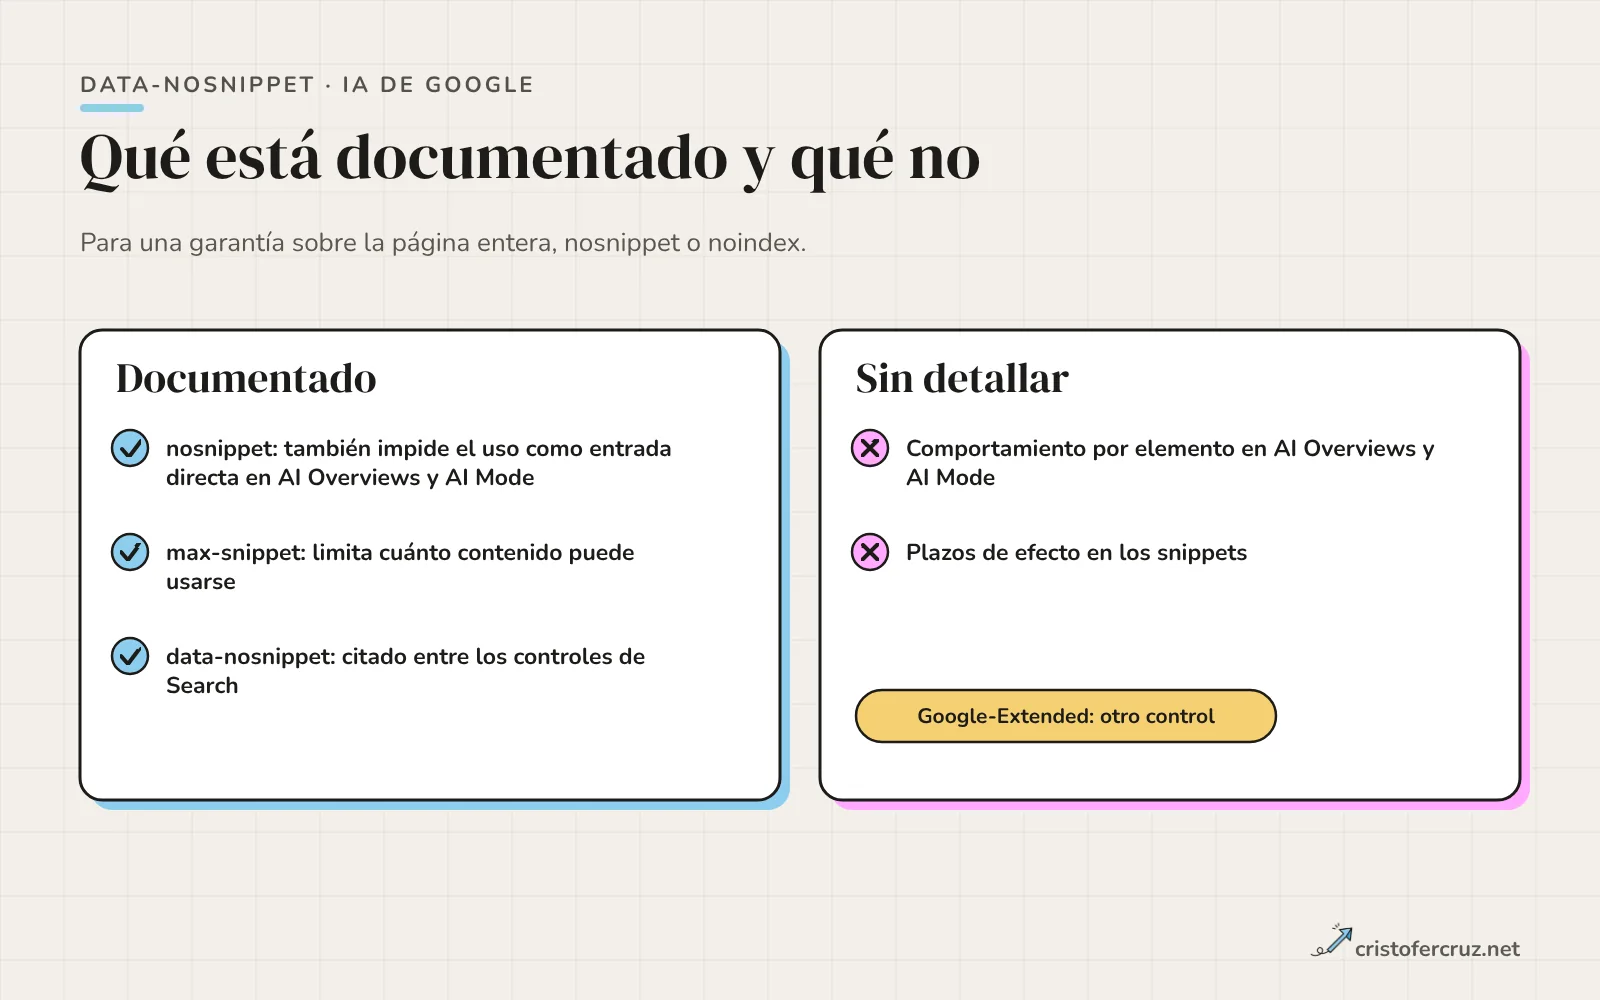This screenshot has width=1600, height=1000.
Task: Click text Plazos de efecto en los snippets
Action: (x=1076, y=553)
